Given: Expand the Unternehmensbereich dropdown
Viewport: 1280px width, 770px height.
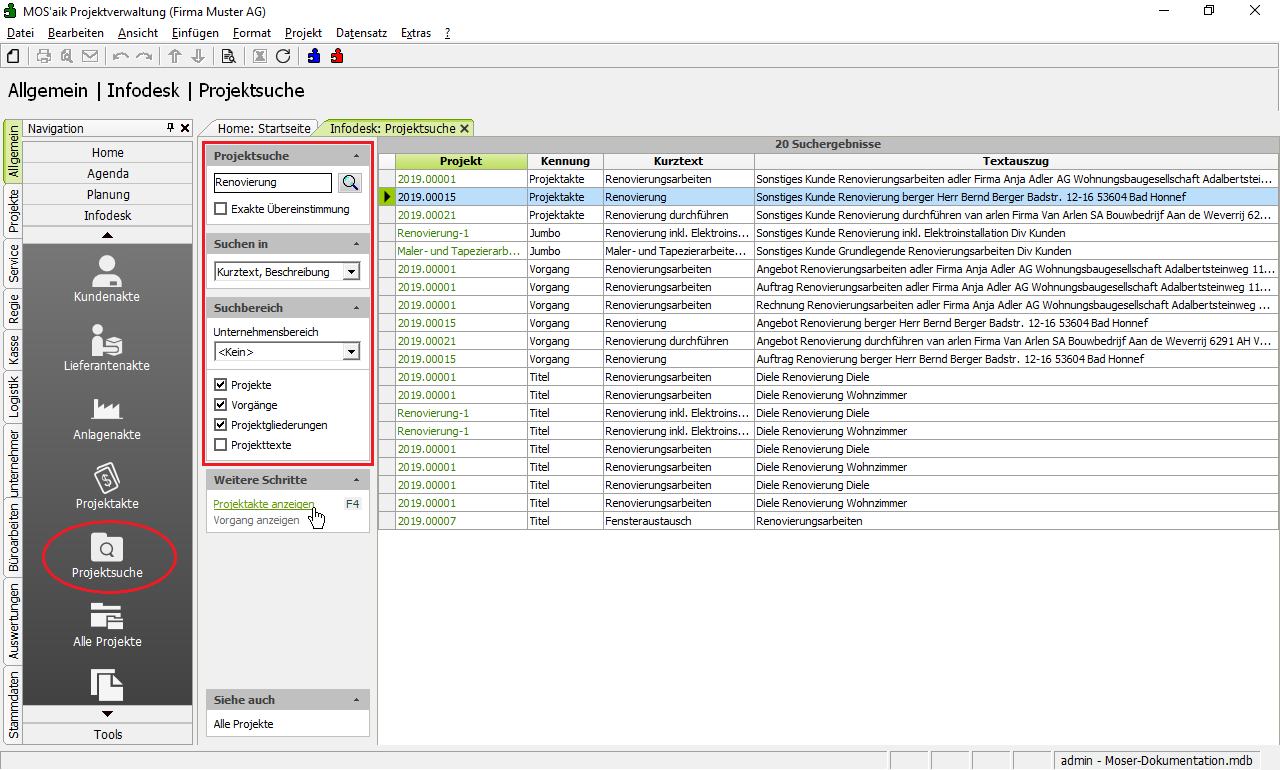Looking at the screenshot, I should 350,352.
